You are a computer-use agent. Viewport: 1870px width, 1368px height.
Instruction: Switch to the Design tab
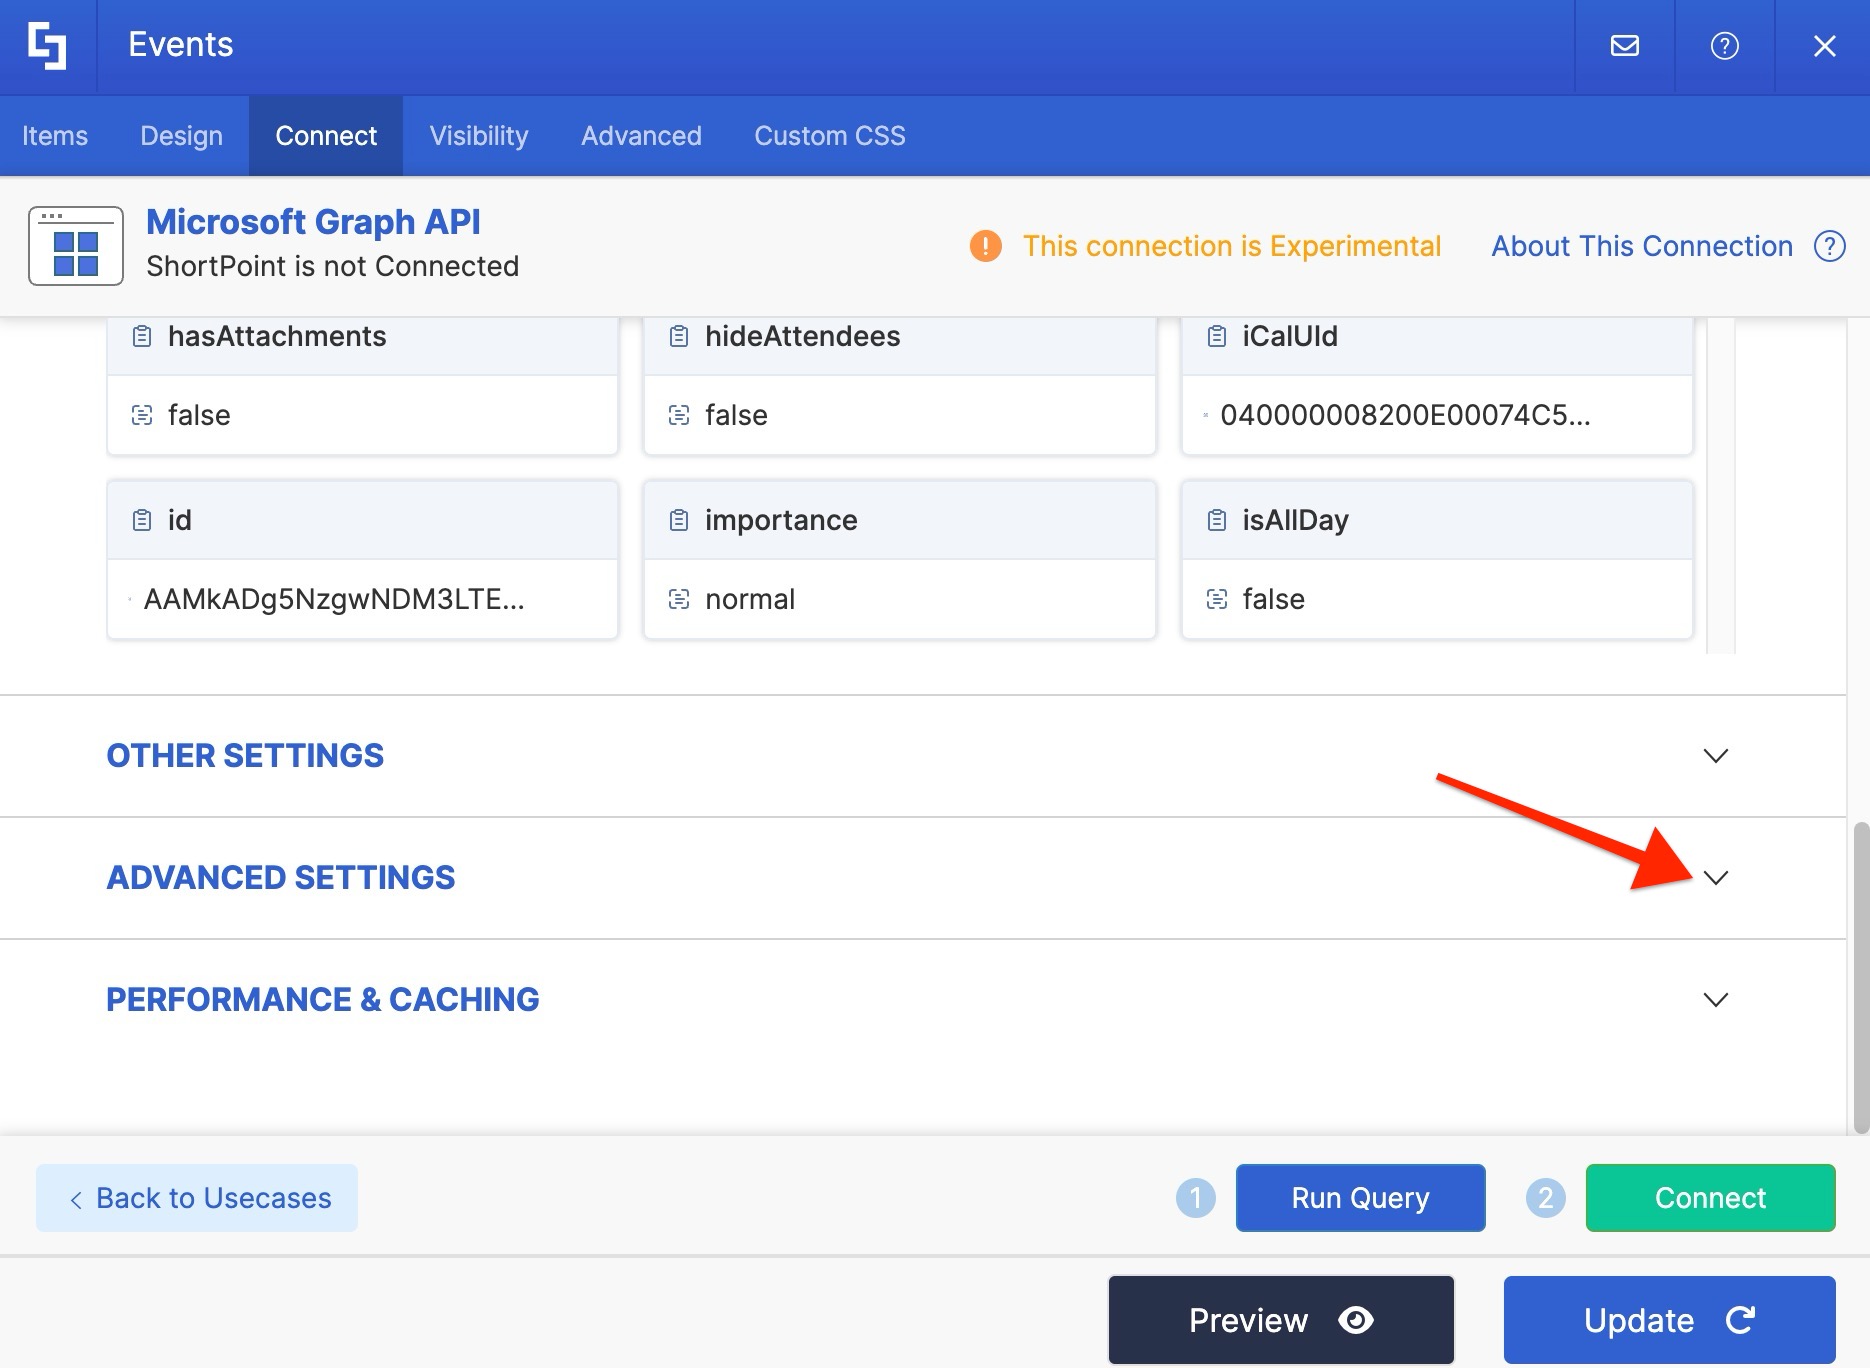tap(181, 136)
